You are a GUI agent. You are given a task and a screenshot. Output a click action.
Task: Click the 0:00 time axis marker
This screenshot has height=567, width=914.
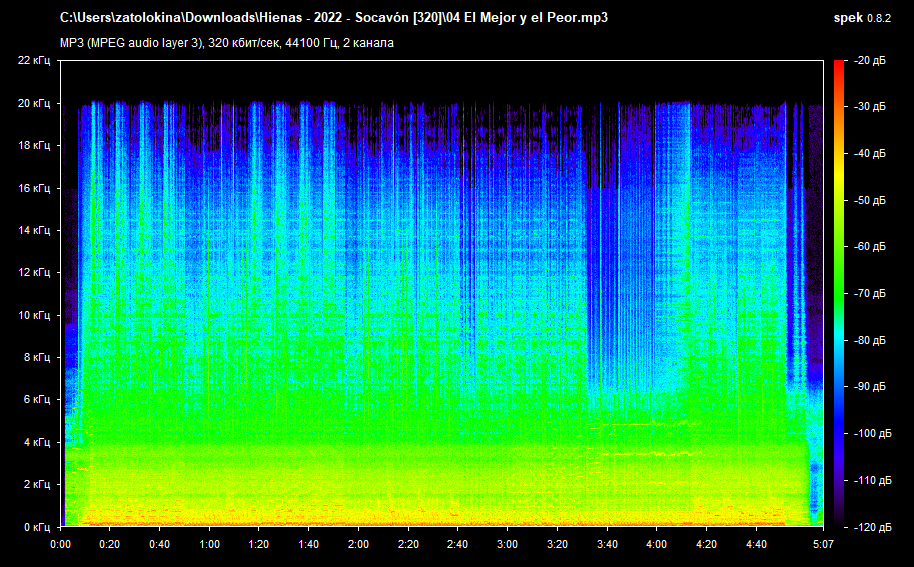(x=60, y=545)
